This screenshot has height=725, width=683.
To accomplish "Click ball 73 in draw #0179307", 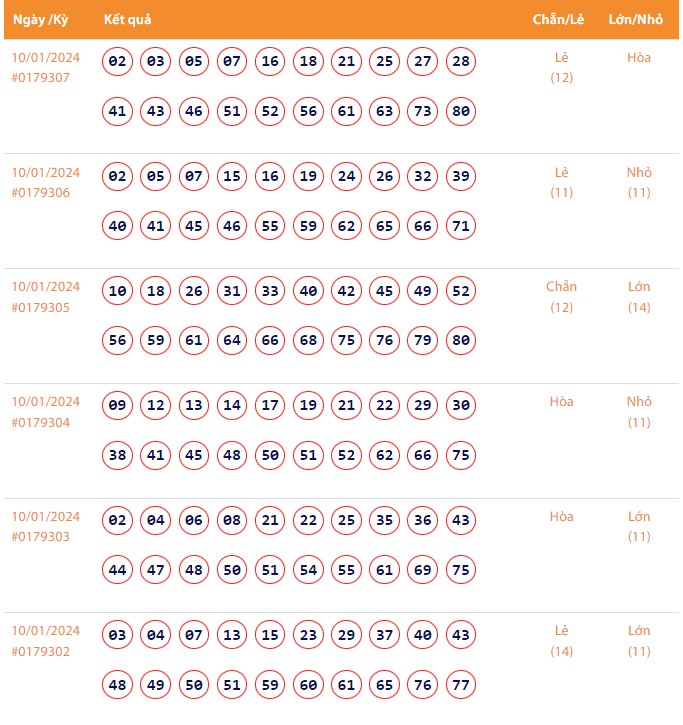I will click(423, 111).
